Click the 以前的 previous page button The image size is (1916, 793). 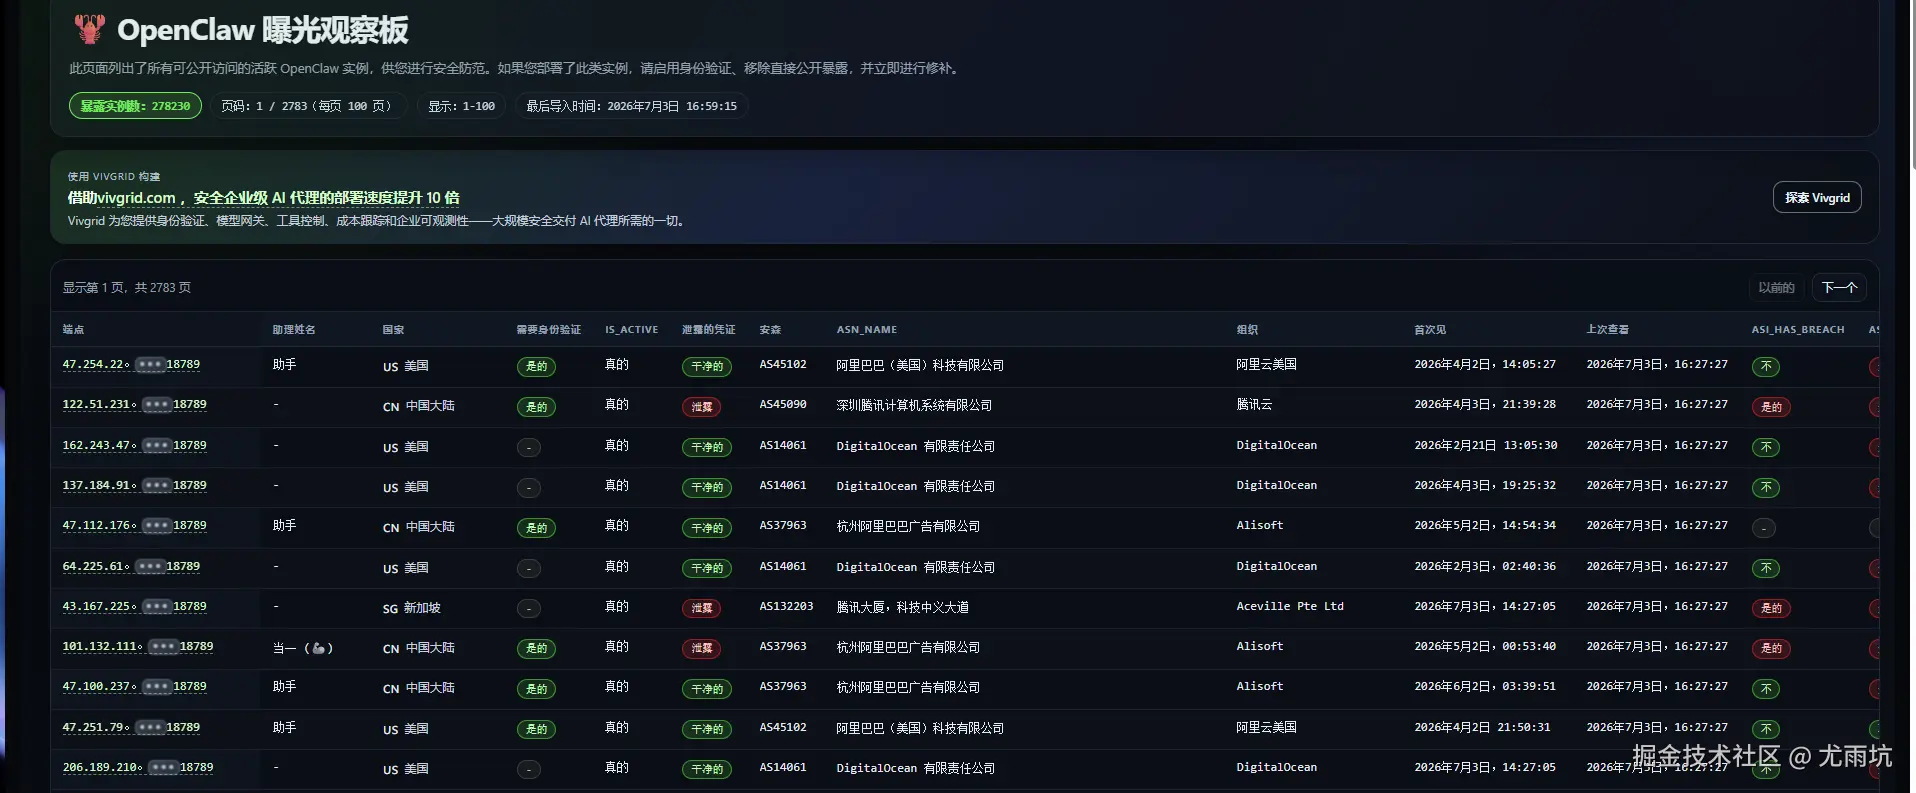pyautogui.click(x=1776, y=288)
